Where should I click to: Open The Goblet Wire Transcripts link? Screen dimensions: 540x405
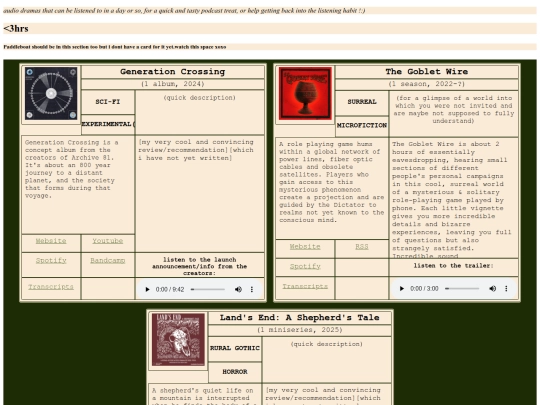click(x=305, y=286)
